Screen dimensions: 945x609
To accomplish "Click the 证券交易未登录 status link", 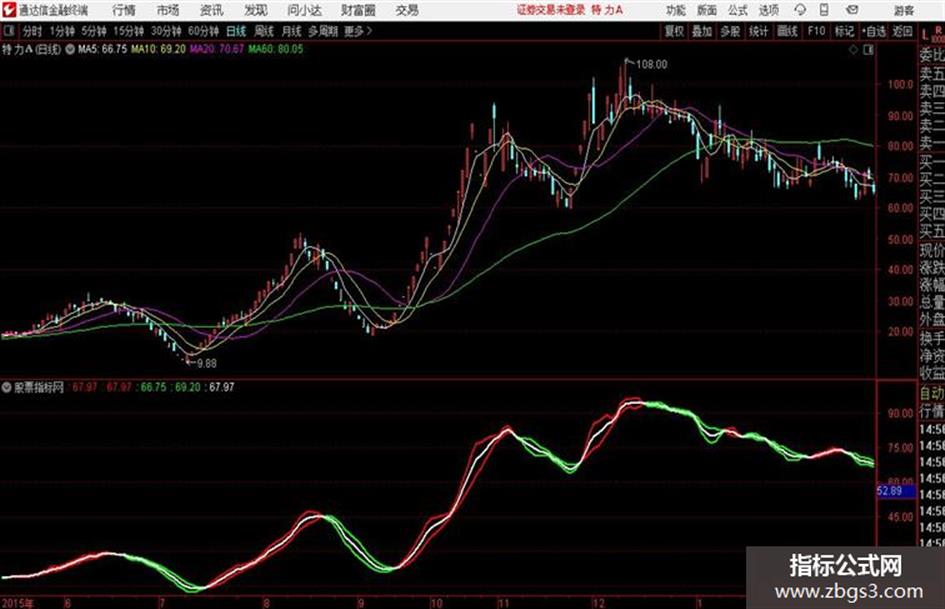I will point(551,10).
